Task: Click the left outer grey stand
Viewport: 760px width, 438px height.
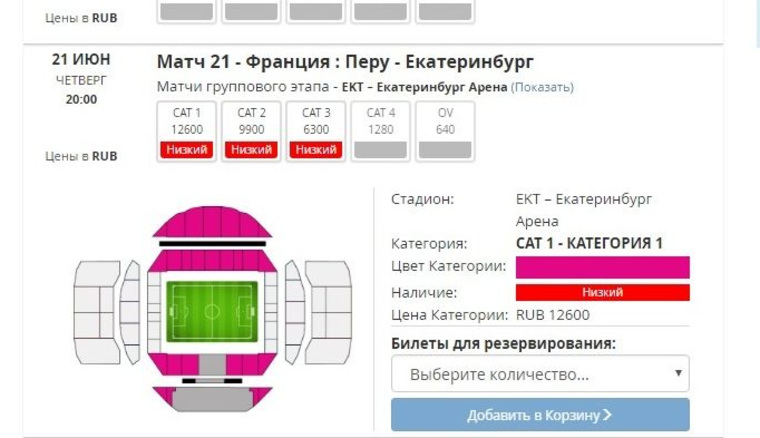Action: click(96, 313)
